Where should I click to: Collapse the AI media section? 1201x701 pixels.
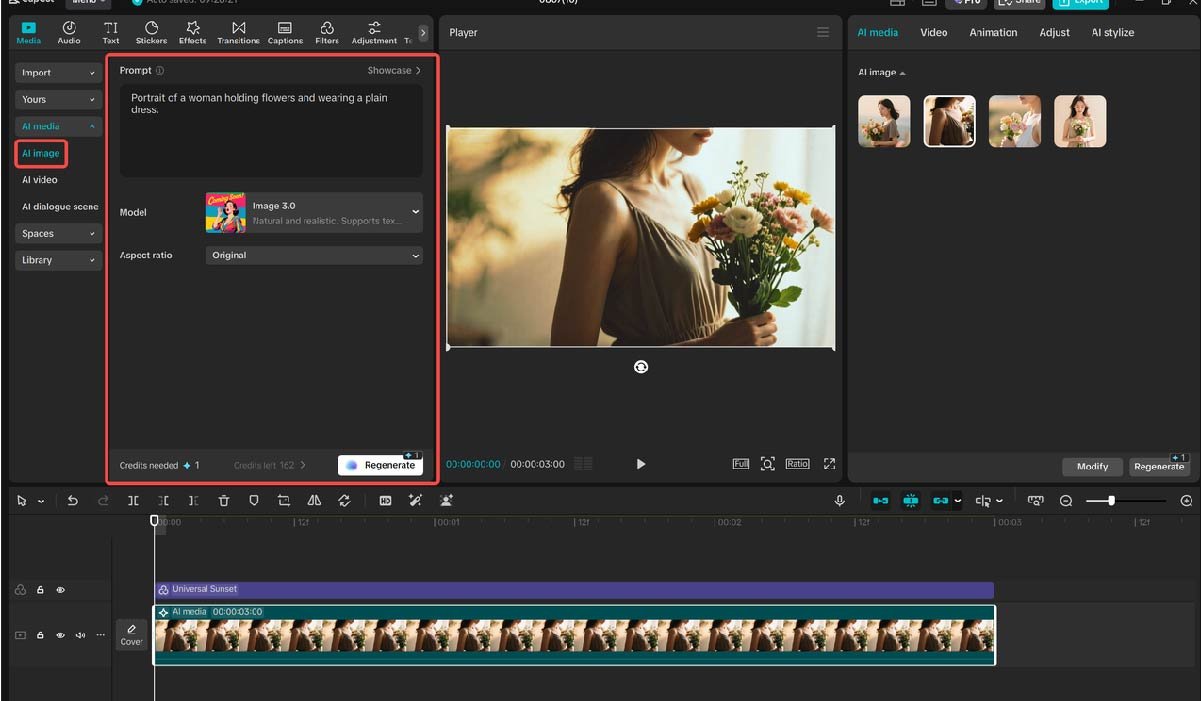coord(58,127)
